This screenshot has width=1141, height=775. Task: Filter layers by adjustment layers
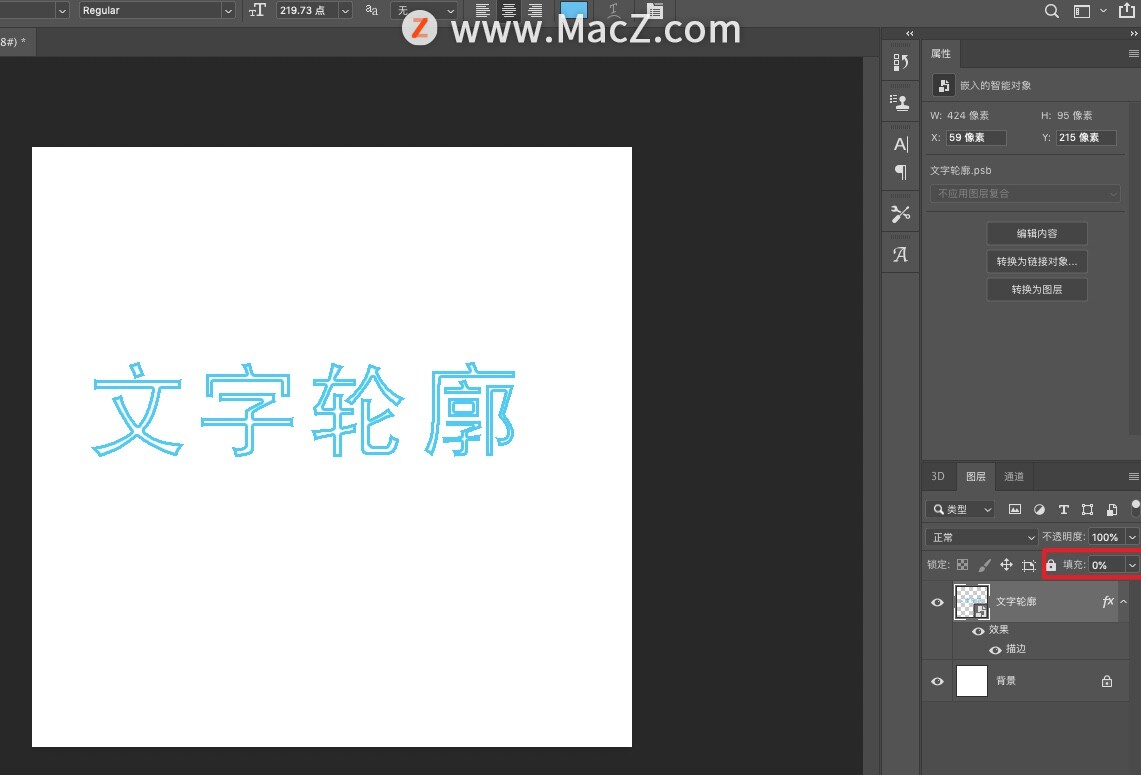(1039, 509)
